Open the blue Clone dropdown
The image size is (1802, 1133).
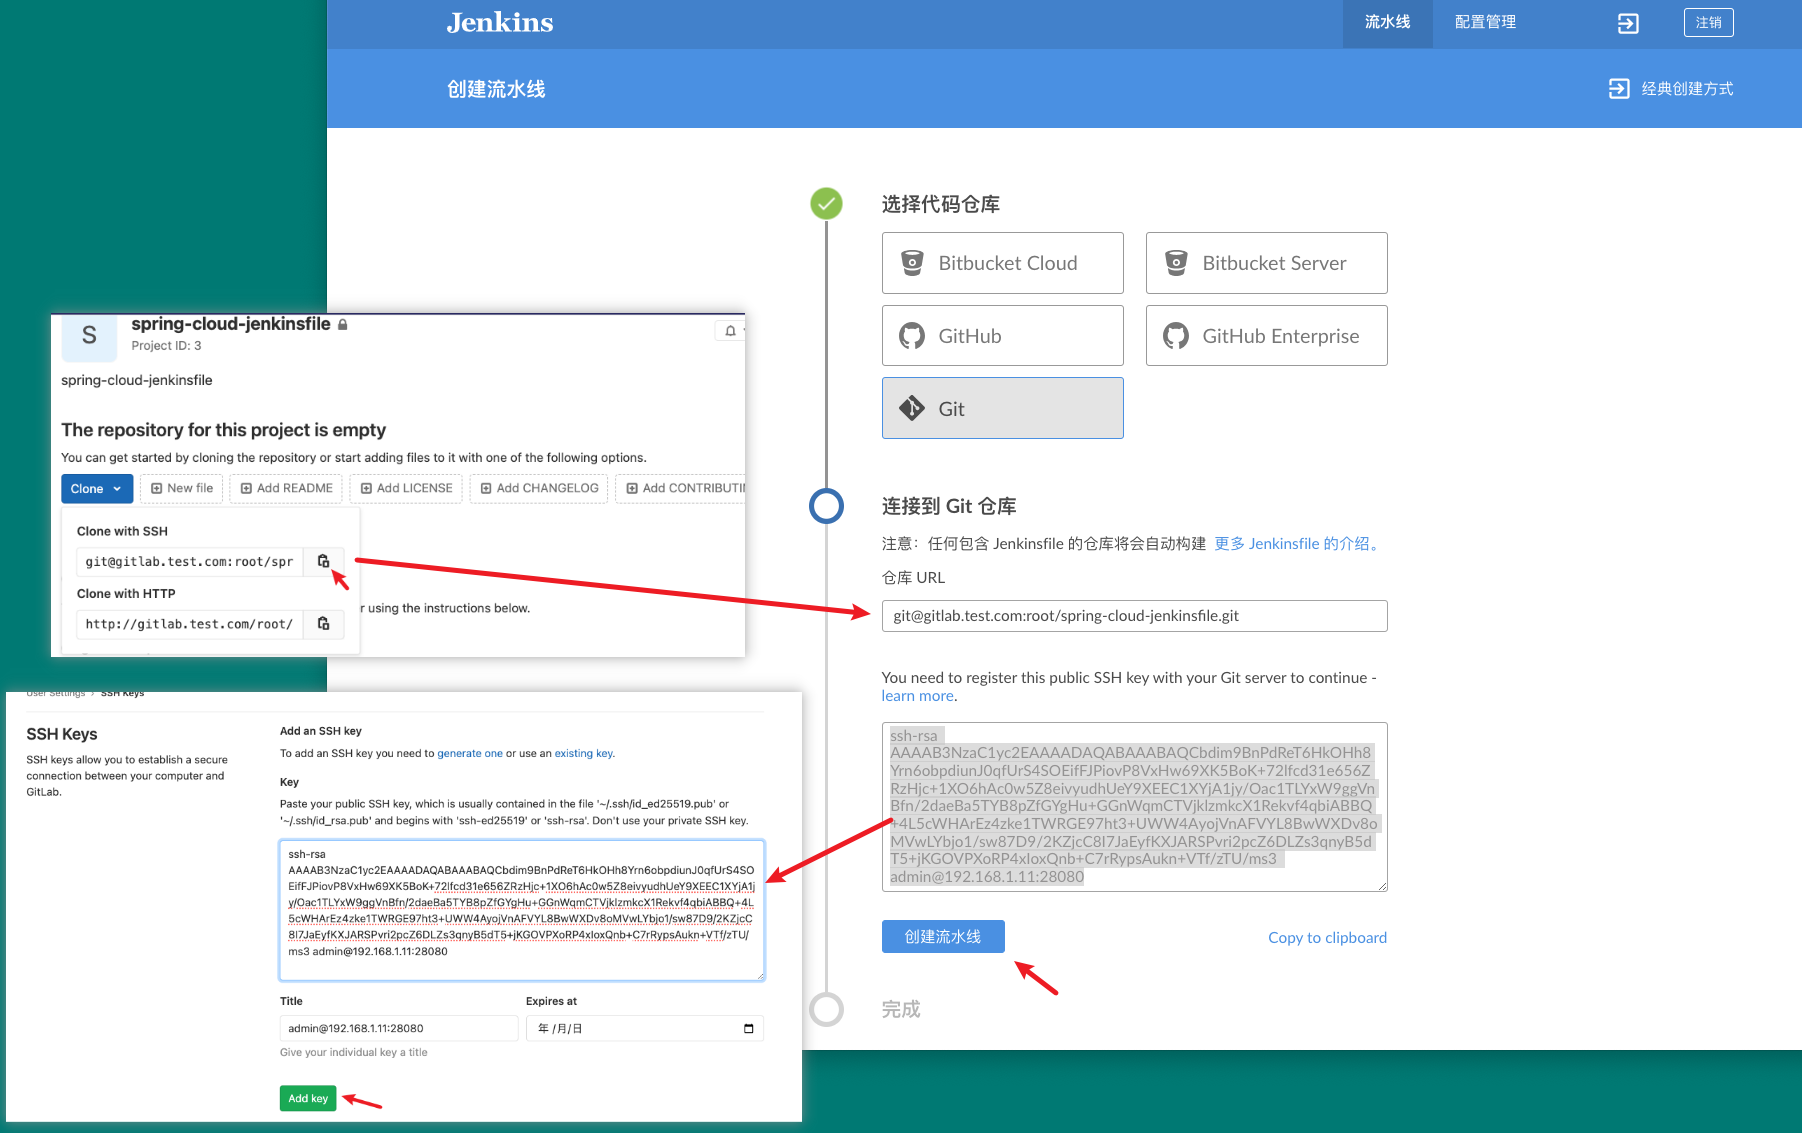point(97,489)
